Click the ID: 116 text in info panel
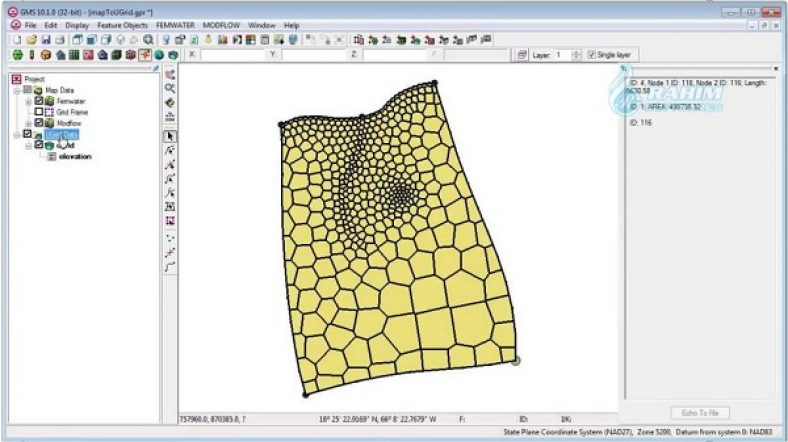This screenshot has width=788, height=442. point(641,123)
